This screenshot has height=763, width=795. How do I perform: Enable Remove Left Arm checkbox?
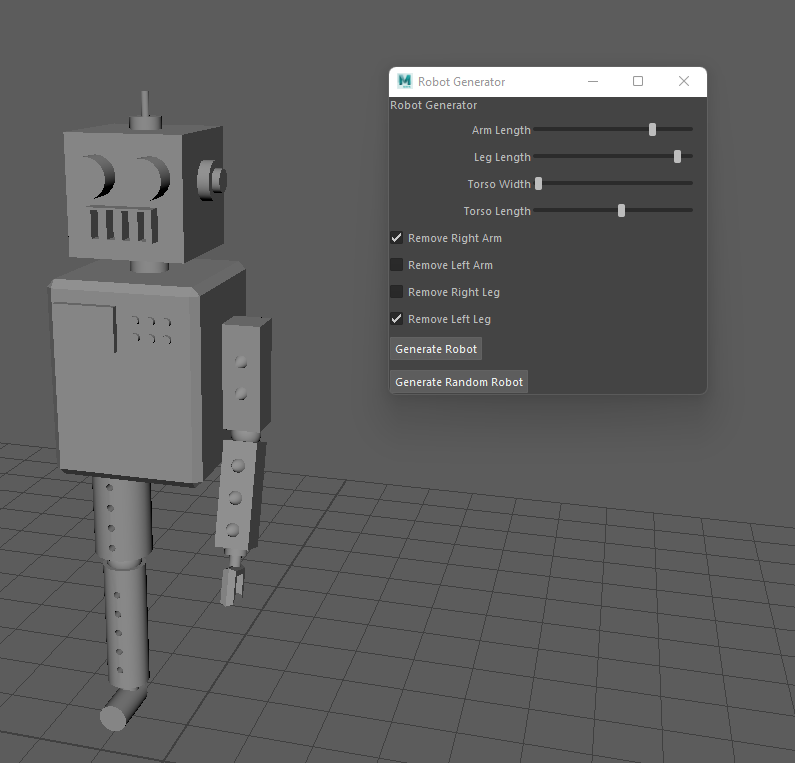396,265
